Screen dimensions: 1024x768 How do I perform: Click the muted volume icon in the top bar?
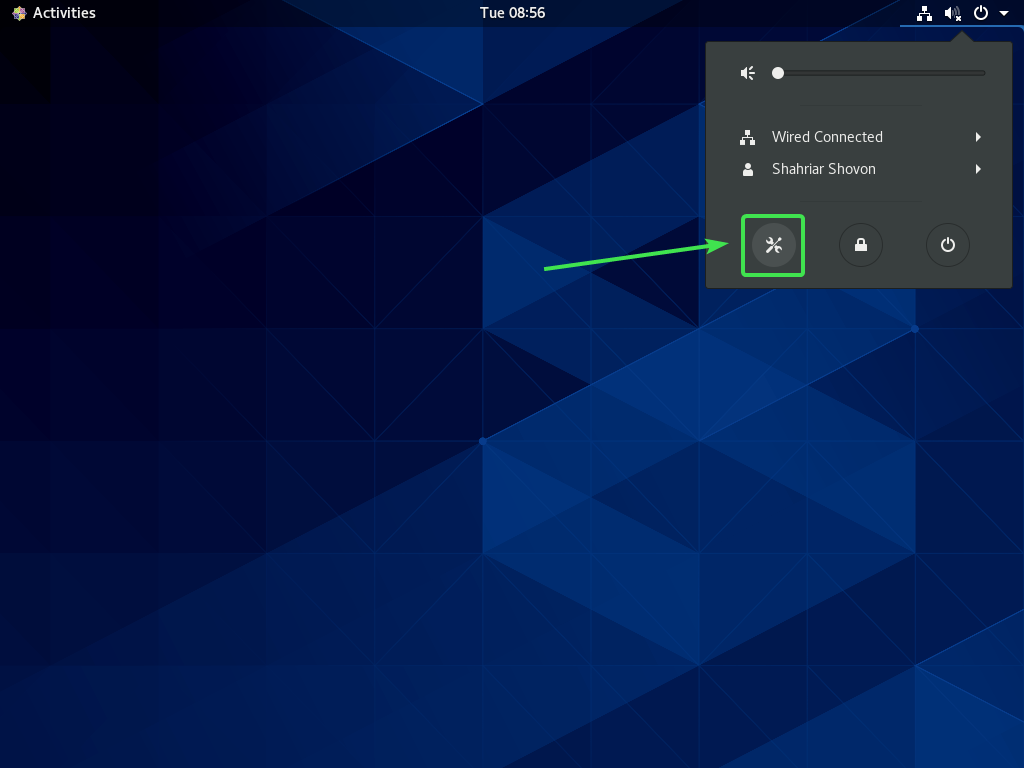click(953, 13)
